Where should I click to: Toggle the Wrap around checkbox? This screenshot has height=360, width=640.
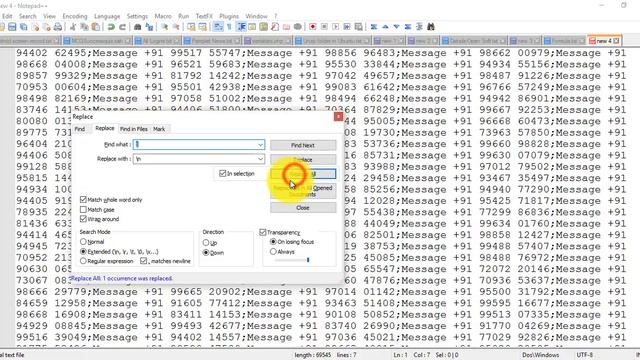tap(83, 219)
